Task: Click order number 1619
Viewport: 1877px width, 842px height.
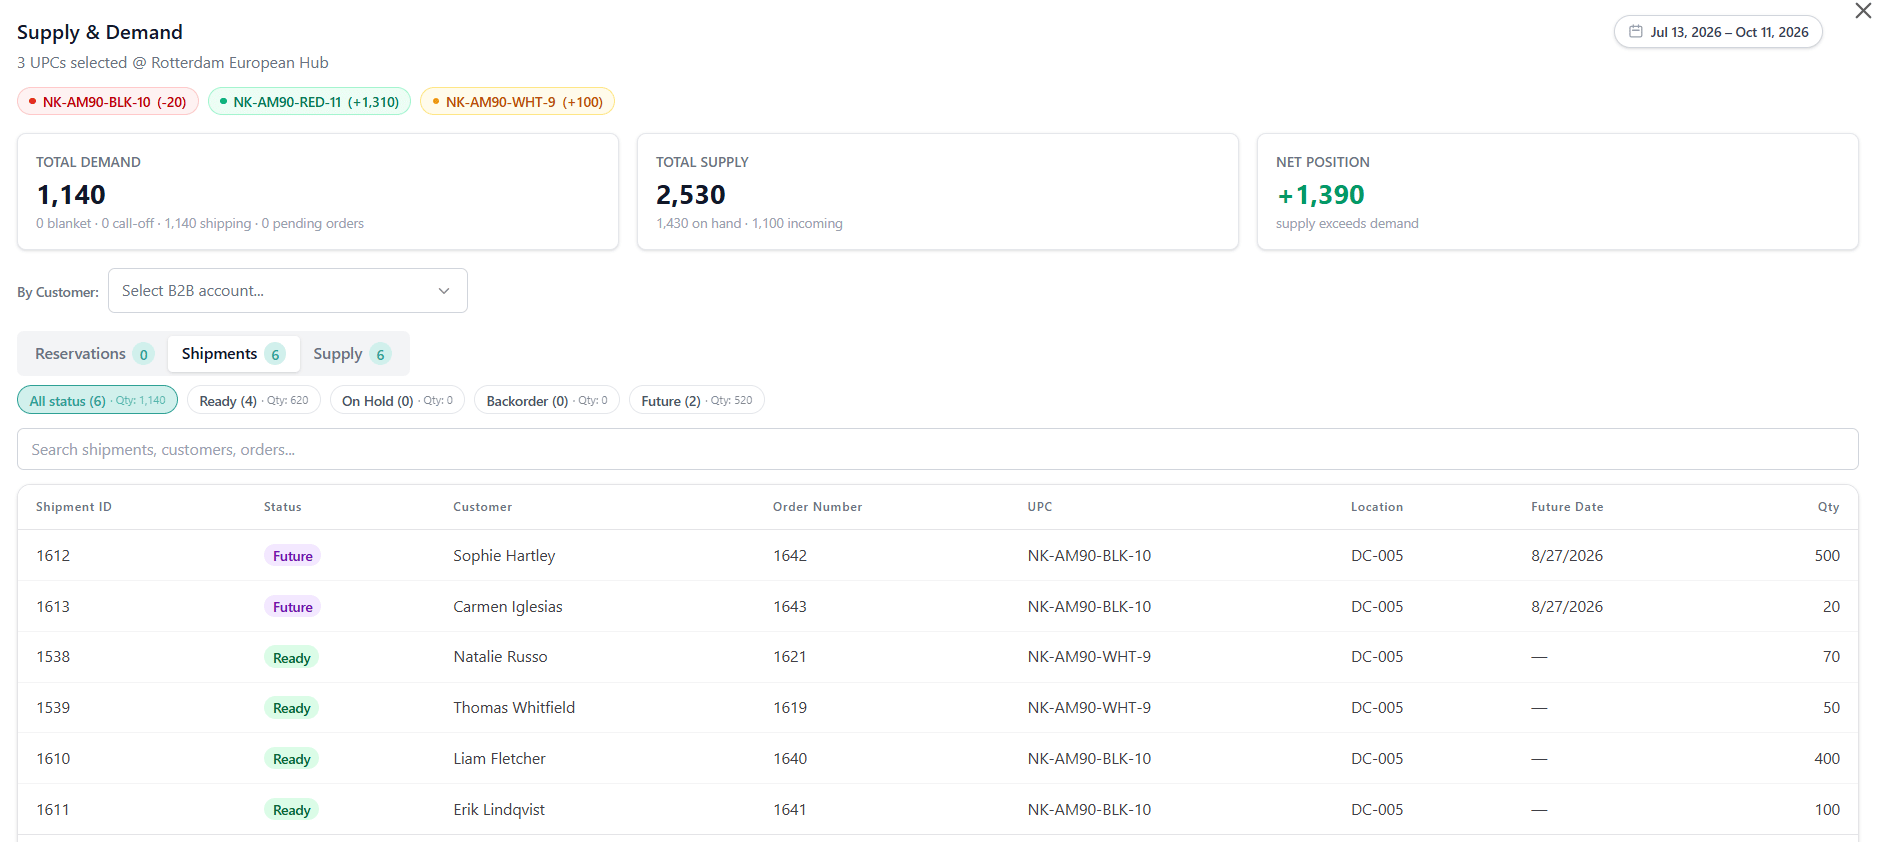Action: (790, 708)
